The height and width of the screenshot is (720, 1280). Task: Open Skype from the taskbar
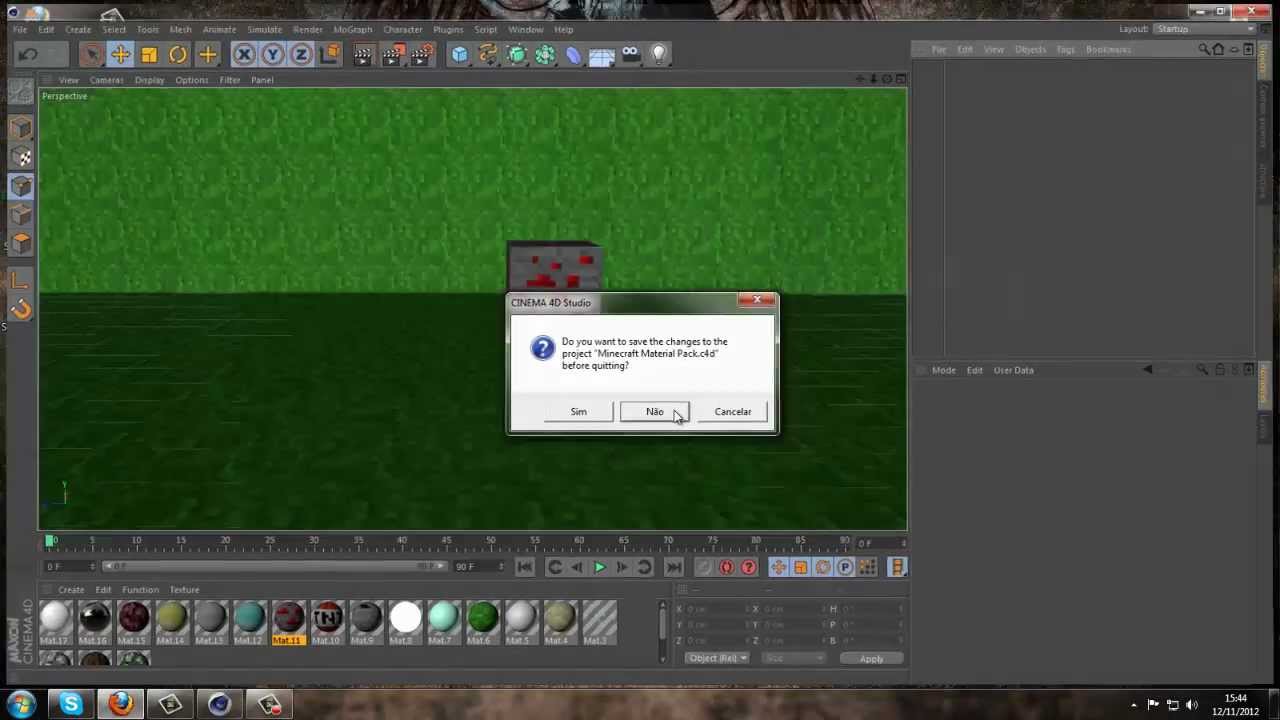pos(71,704)
